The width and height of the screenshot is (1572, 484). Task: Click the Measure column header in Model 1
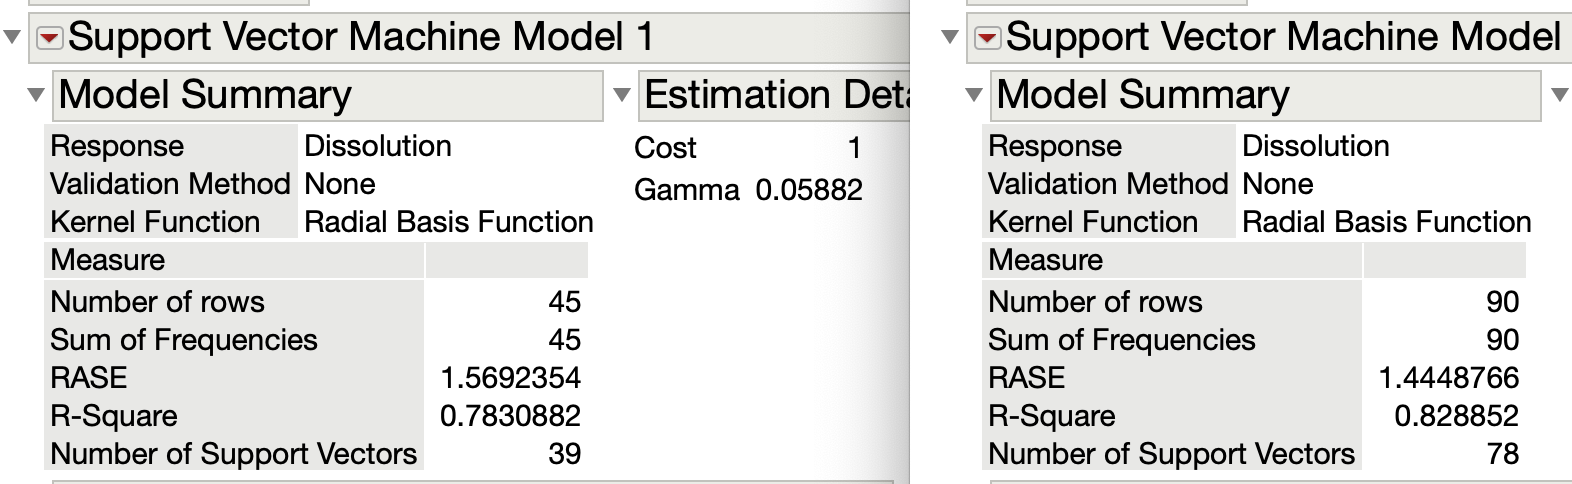click(x=108, y=260)
